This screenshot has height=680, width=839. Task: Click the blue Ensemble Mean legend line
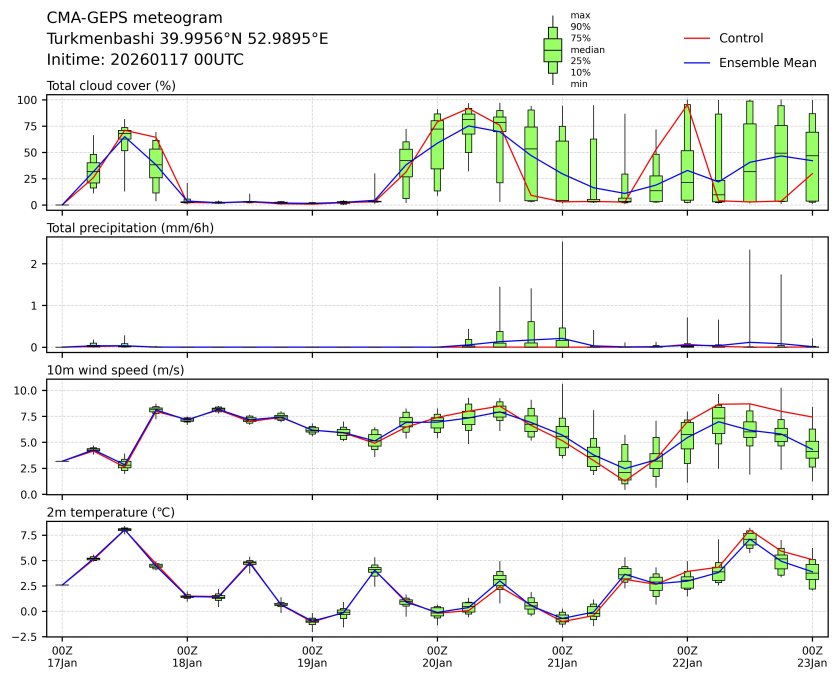click(698, 63)
